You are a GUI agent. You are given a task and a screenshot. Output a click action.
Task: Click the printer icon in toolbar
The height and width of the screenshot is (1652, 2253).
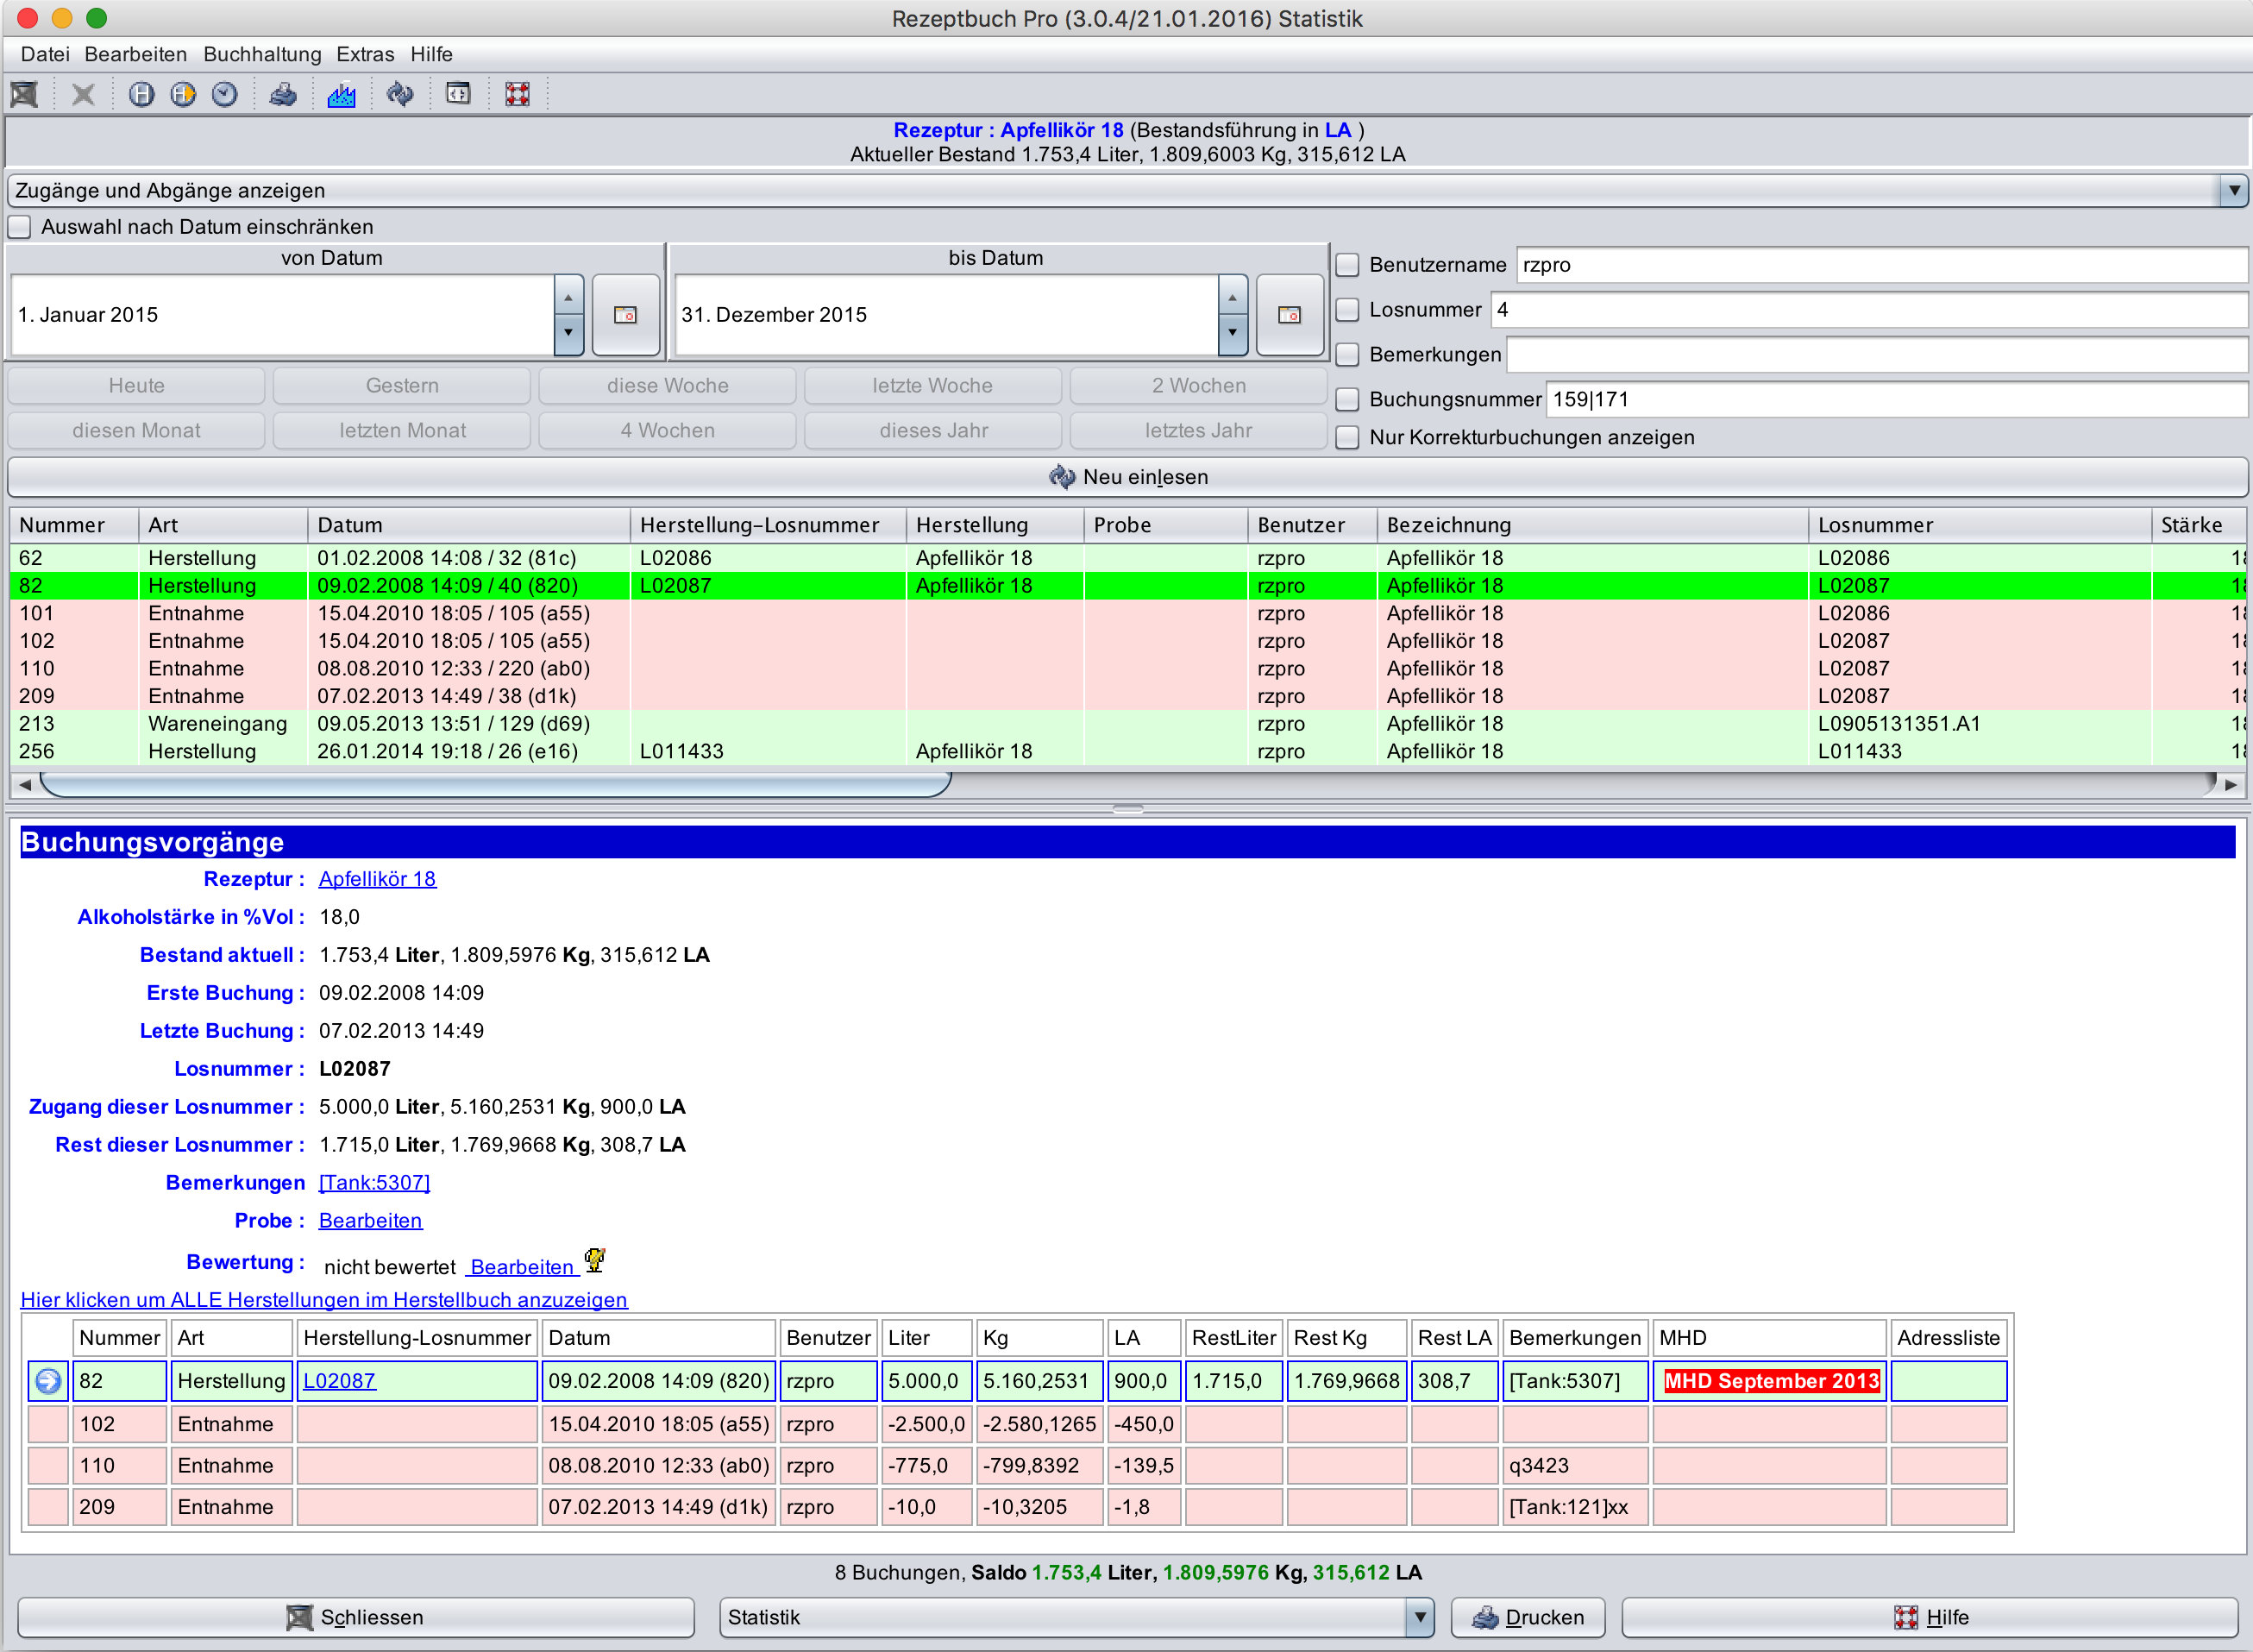click(x=283, y=95)
